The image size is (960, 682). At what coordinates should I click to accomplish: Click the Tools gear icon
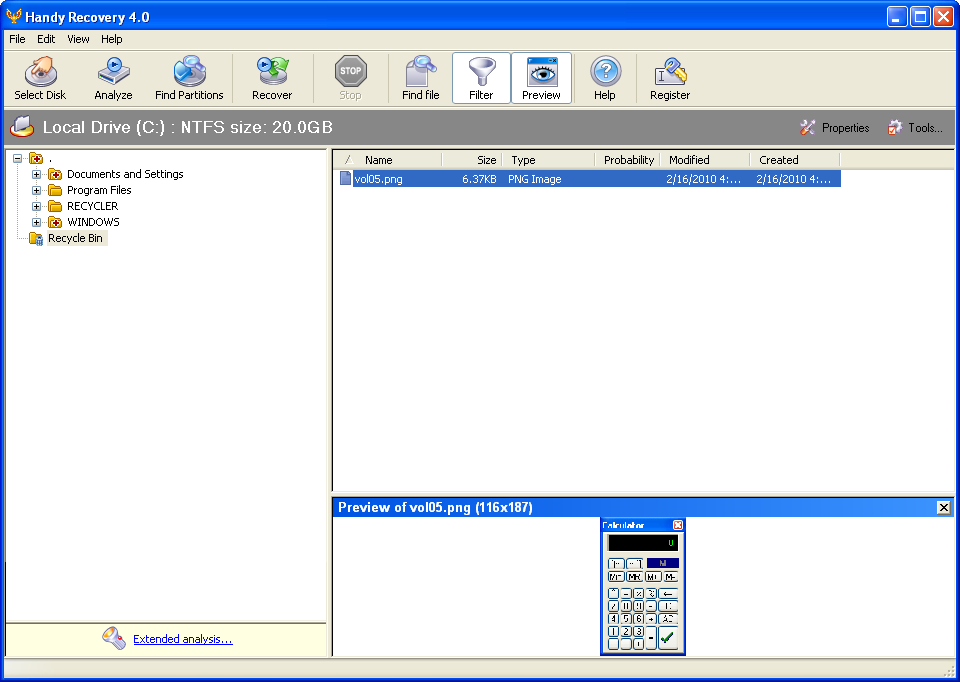point(894,127)
